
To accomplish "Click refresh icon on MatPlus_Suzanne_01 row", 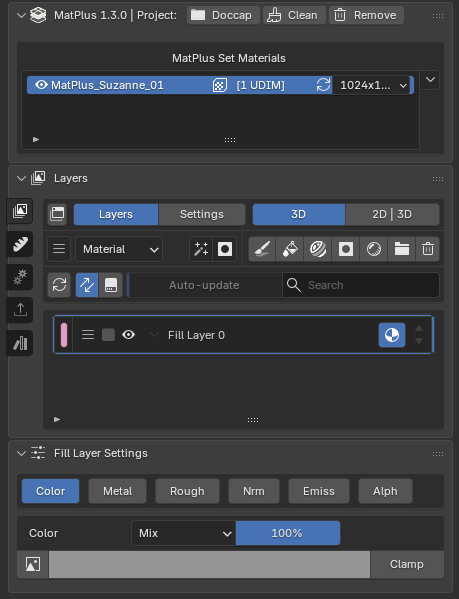I will click(x=323, y=85).
